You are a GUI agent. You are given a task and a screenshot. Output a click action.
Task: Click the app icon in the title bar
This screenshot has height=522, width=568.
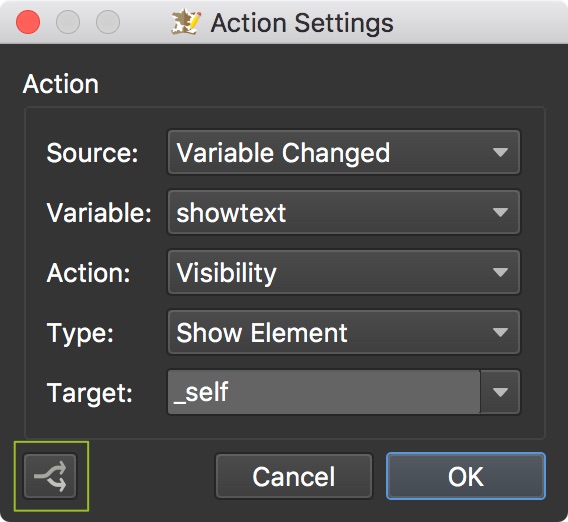click(186, 23)
